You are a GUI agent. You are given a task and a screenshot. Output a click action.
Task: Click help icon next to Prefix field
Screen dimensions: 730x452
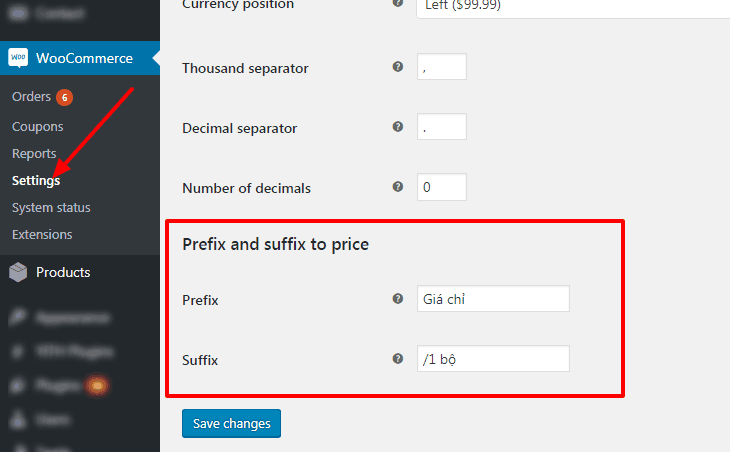tap(398, 298)
